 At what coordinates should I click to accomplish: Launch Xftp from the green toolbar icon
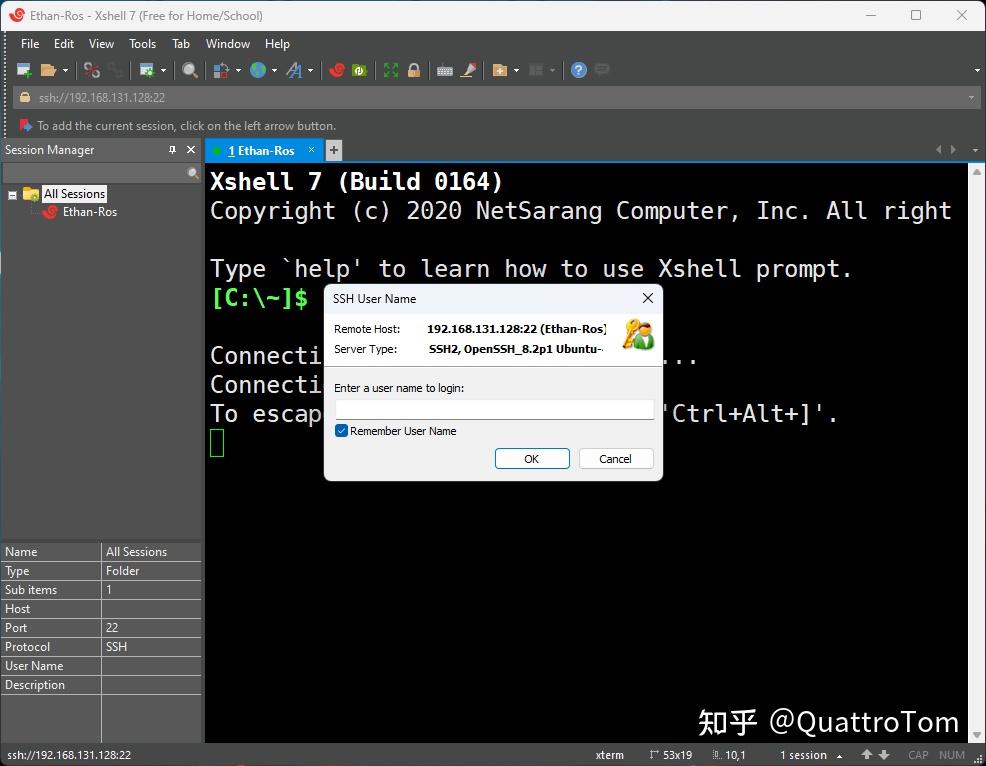click(x=359, y=70)
